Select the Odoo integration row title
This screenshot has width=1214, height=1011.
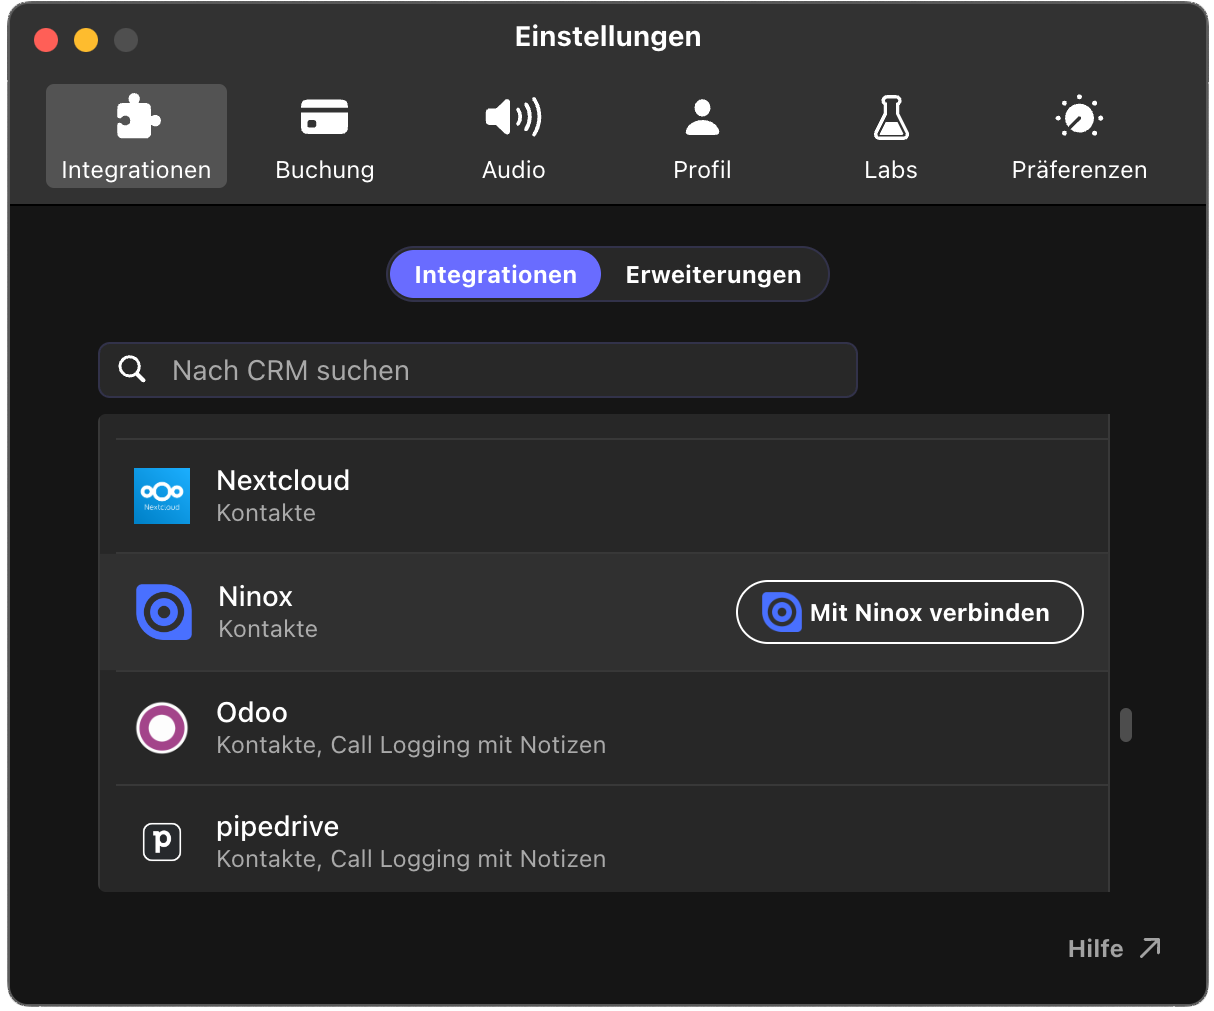252,713
